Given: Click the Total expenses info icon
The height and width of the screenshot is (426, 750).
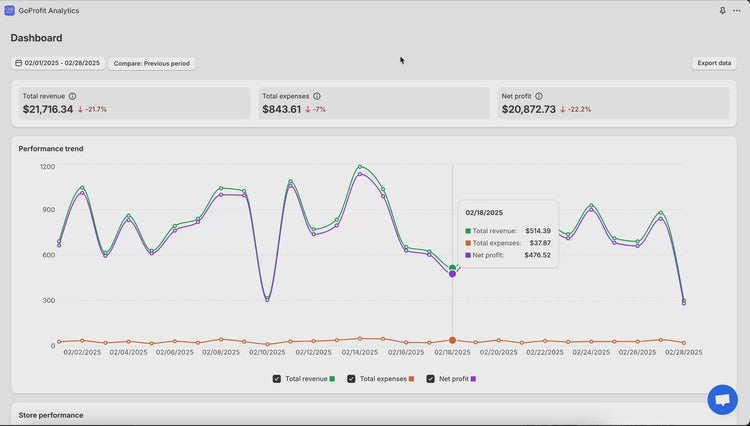Looking at the screenshot, I should [x=317, y=96].
